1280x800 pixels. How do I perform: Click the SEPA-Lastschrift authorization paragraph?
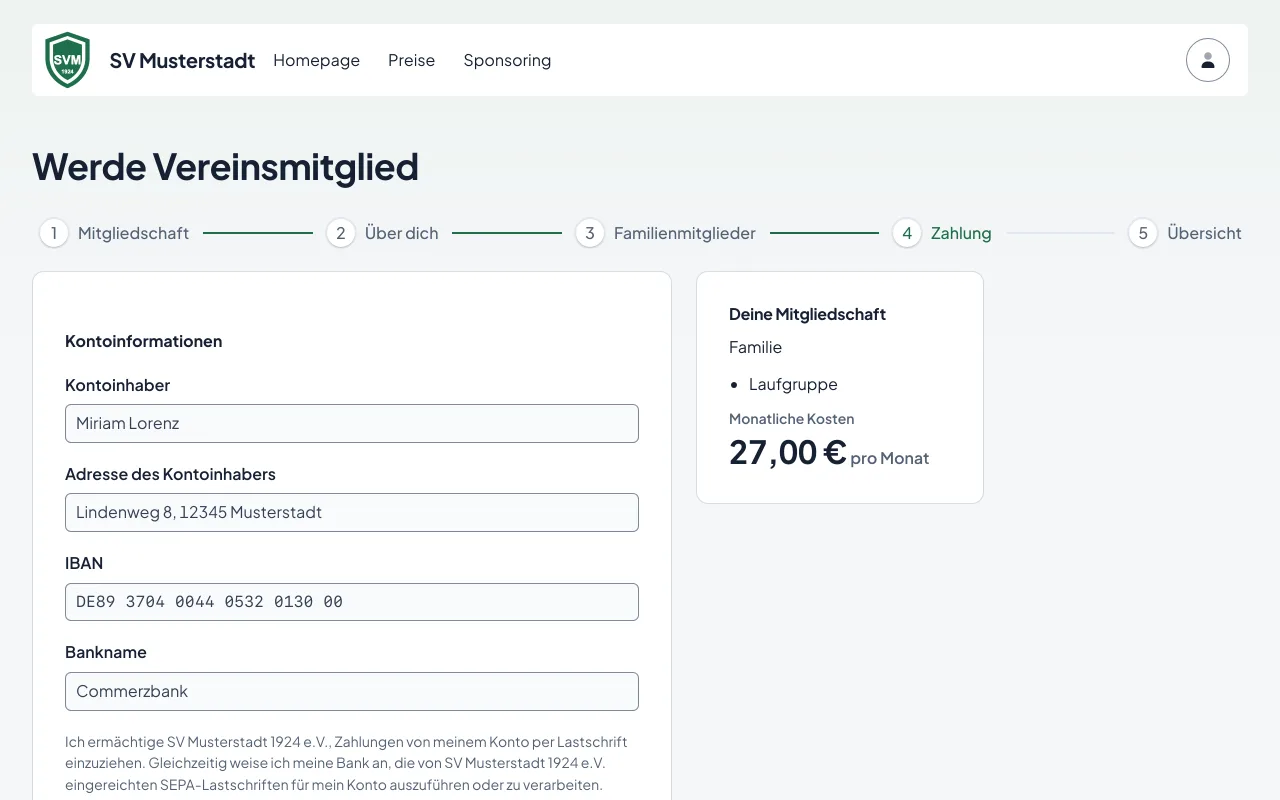click(346, 764)
